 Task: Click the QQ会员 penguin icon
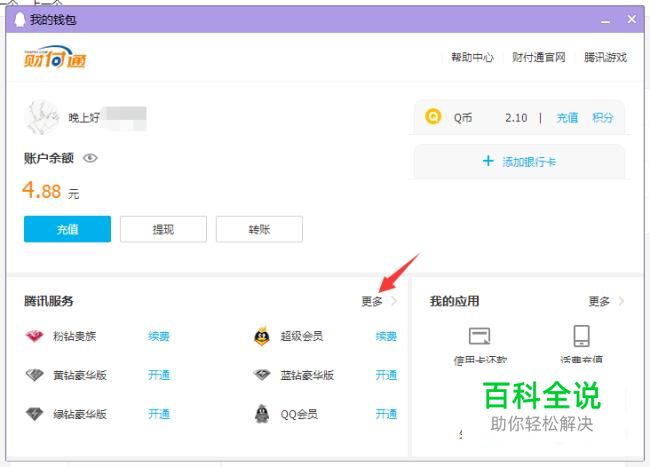pos(262,414)
